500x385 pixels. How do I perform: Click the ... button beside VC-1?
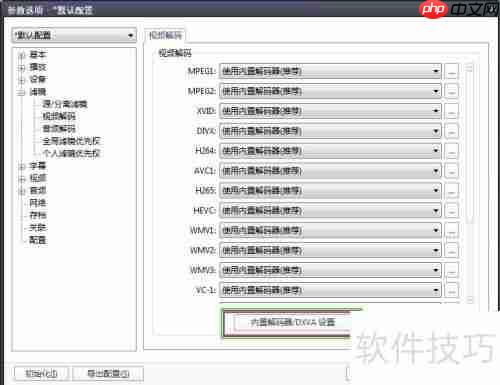click(x=451, y=290)
